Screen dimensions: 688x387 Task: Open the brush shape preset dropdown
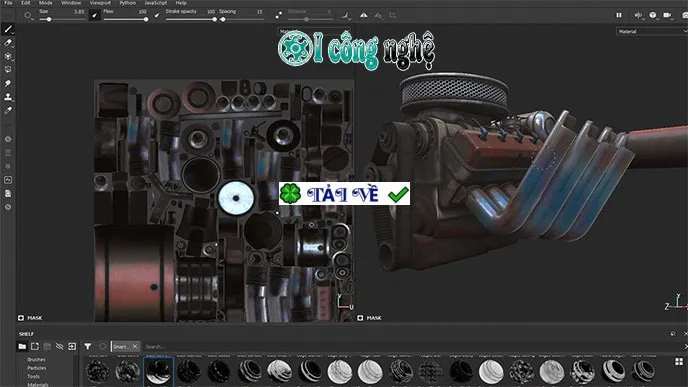pyautogui.click(x=28, y=15)
